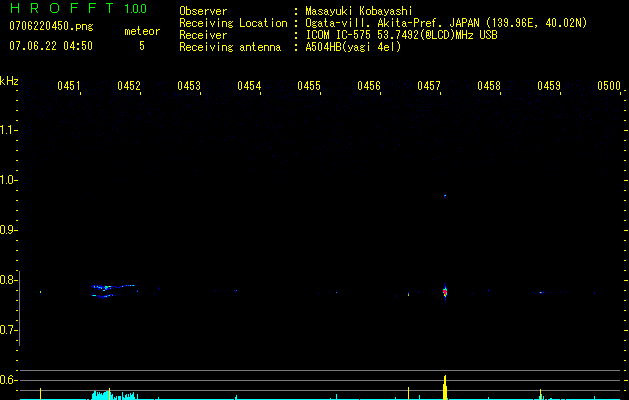Click the 0.8 kHz frequency label
Image resolution: width=629 pixels, height=400 pixels.
click(x=7, y=280)
